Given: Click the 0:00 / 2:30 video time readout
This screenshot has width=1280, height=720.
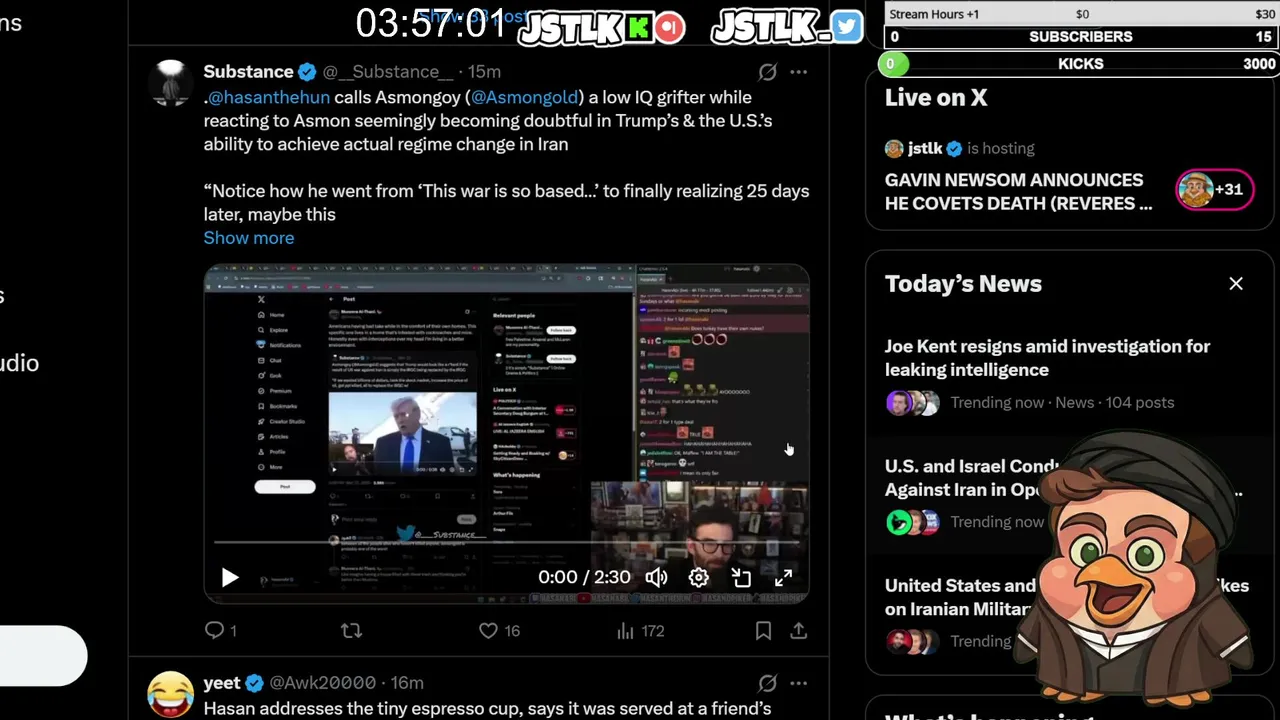Looking at the screenshot, I should click(584, 578).
